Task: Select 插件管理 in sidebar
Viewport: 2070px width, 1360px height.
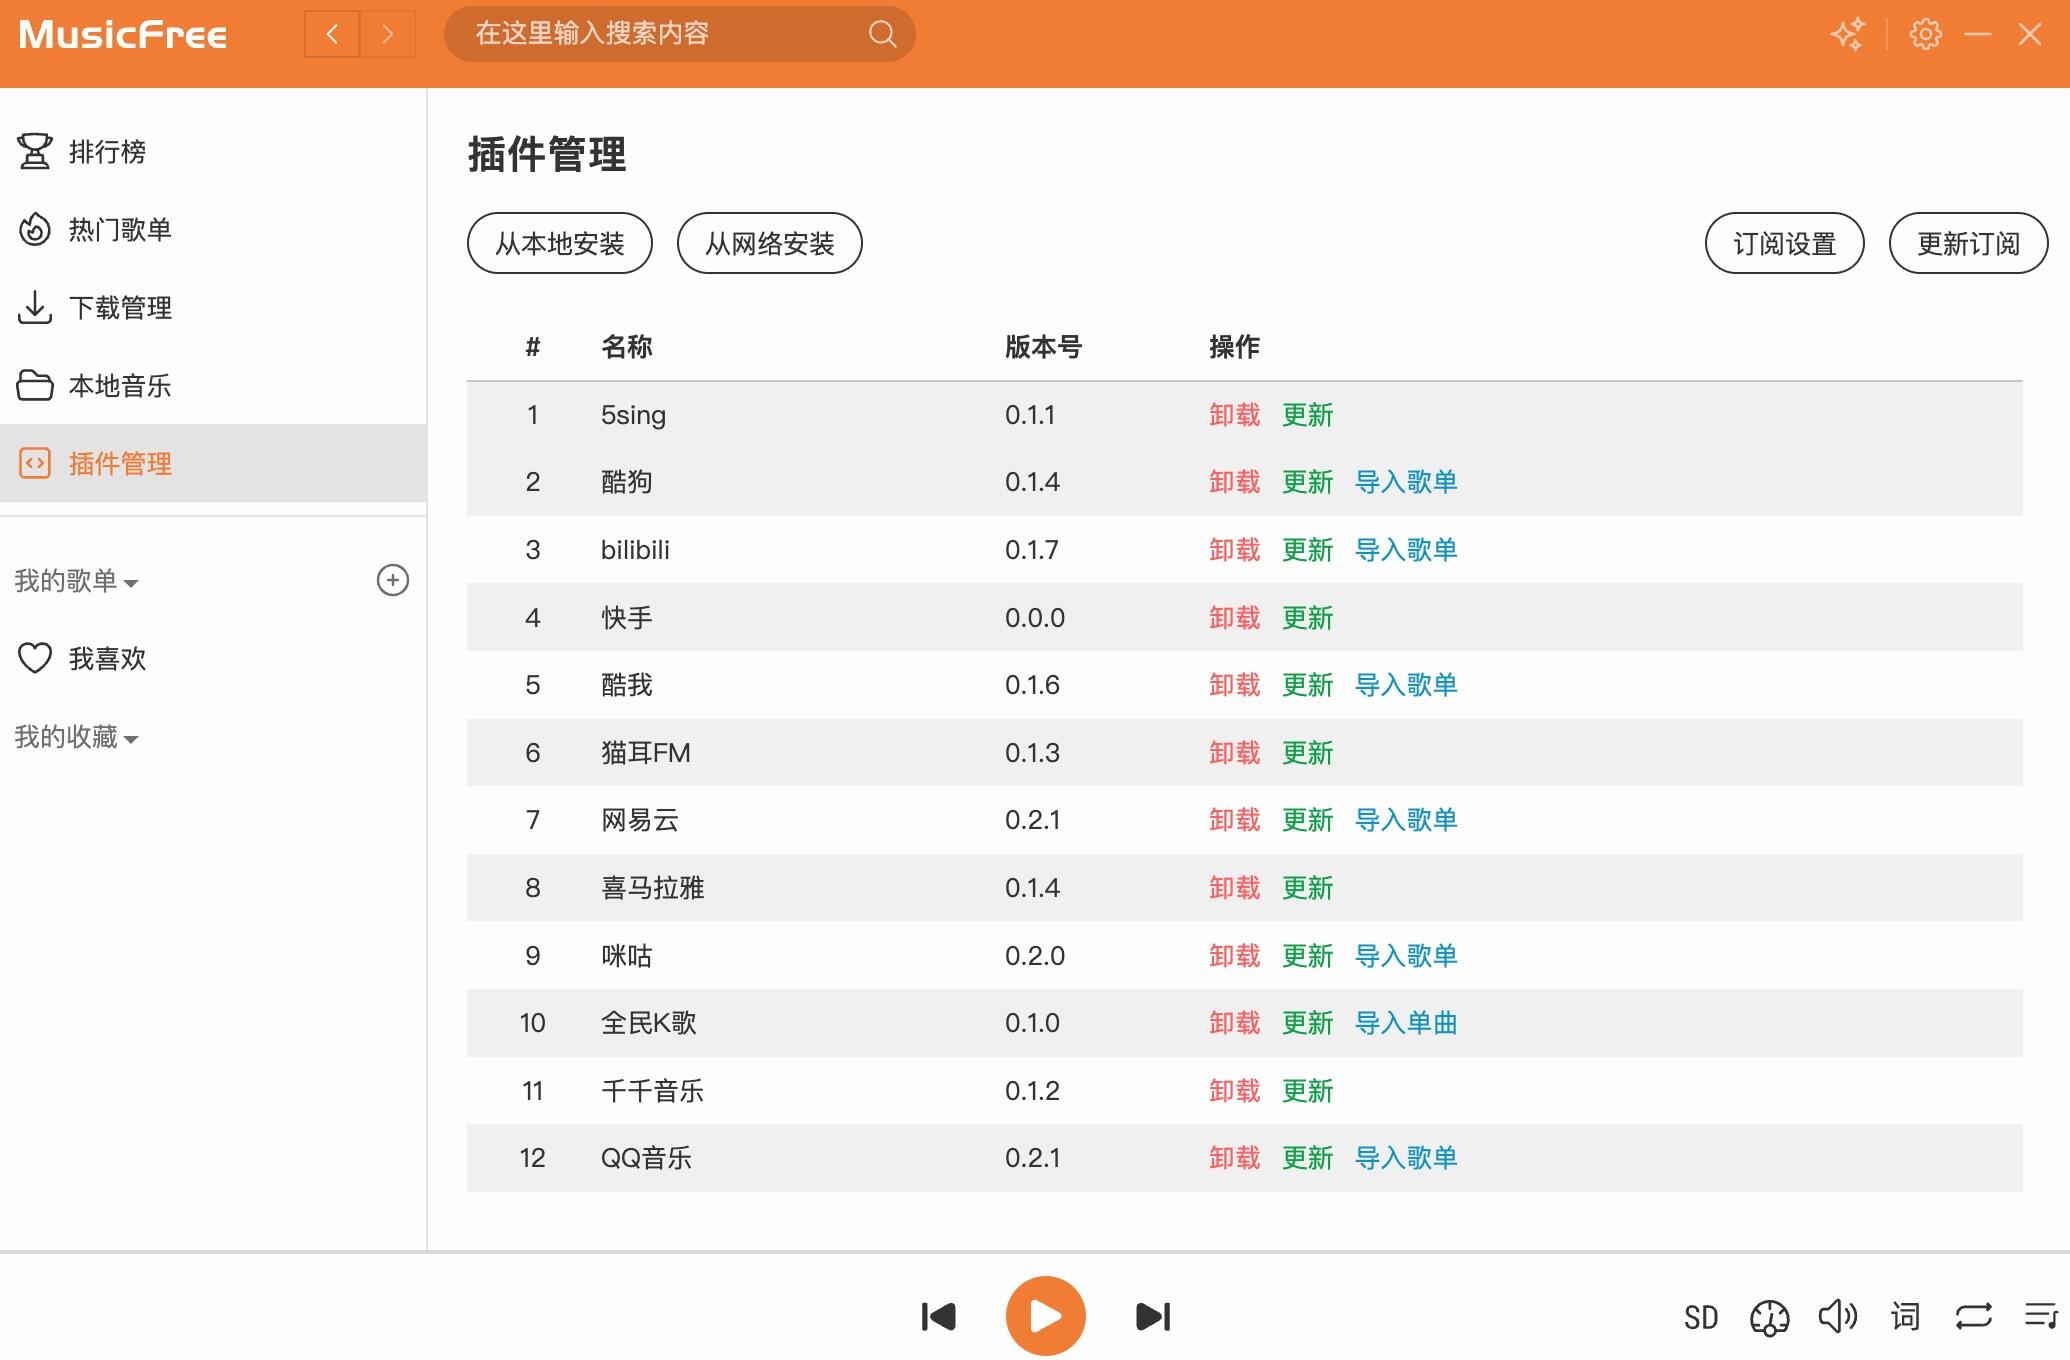Action: [x=213, y=463]
